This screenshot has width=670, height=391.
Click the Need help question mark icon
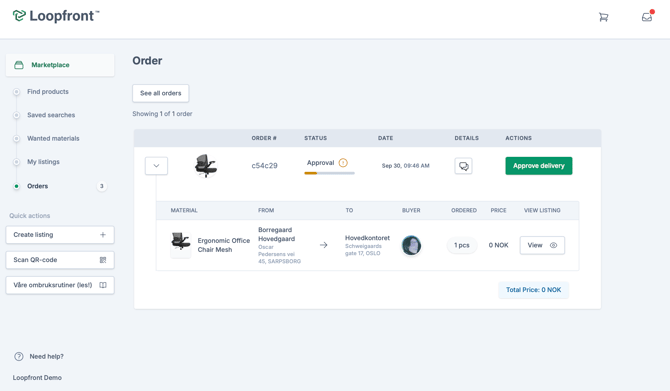[x=19, y=356]
